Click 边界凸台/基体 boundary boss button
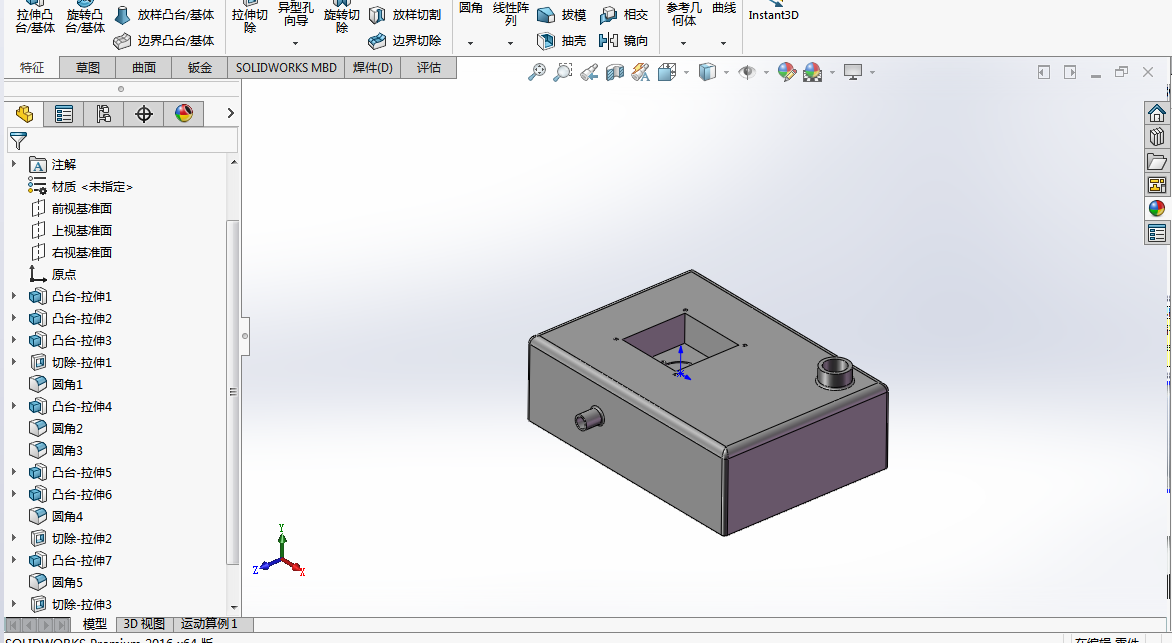Image resolution: width=1172 pixels, height=643 pixels. pyautogui.click(x=164, y=40)
